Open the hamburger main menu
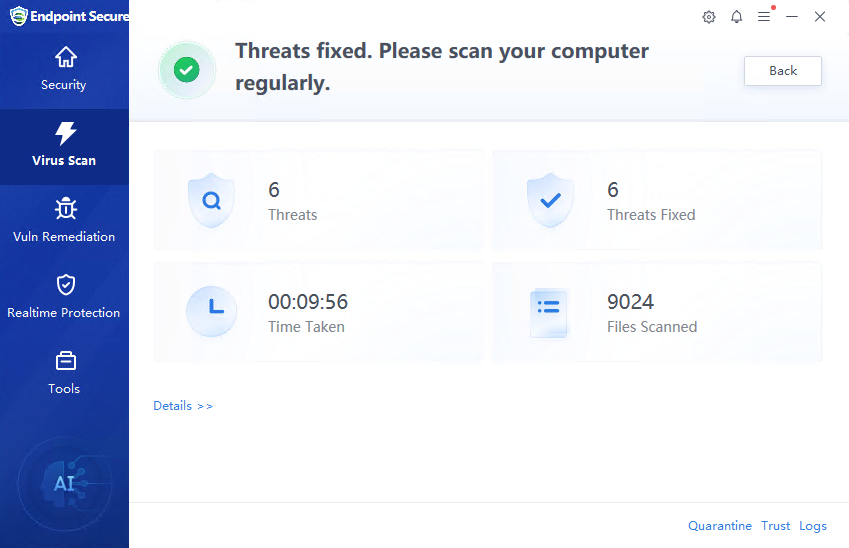The height and width of the screenshot is (548, 849). tap(764, 17)
